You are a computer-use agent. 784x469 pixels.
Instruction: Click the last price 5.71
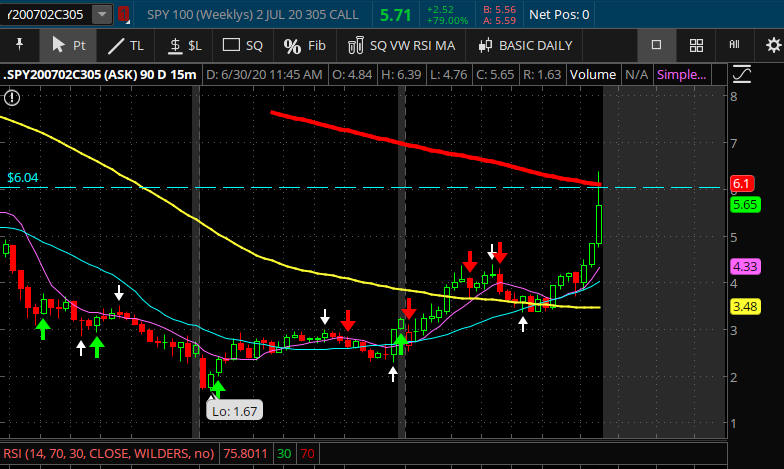395,15
